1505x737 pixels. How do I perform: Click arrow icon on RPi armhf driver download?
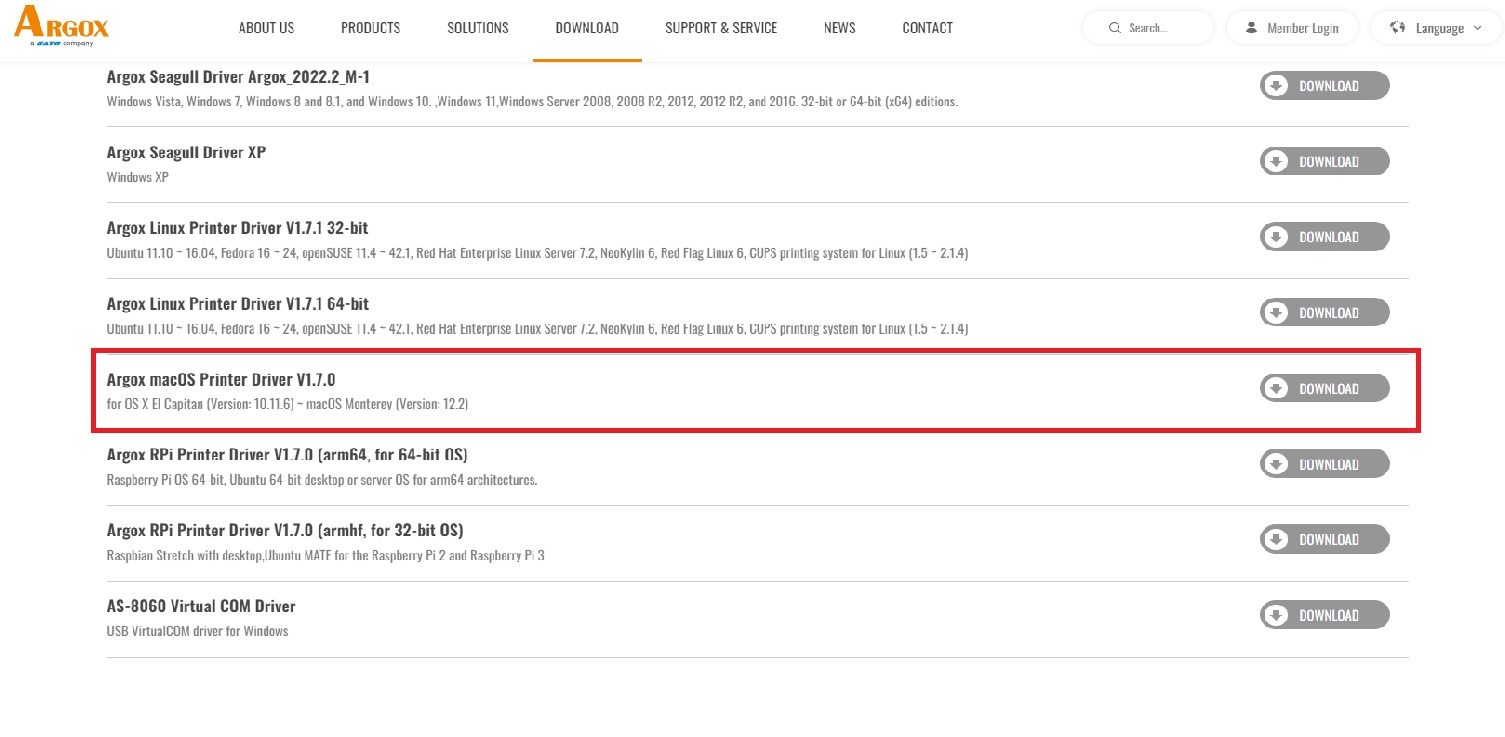tap(1276, 540)
